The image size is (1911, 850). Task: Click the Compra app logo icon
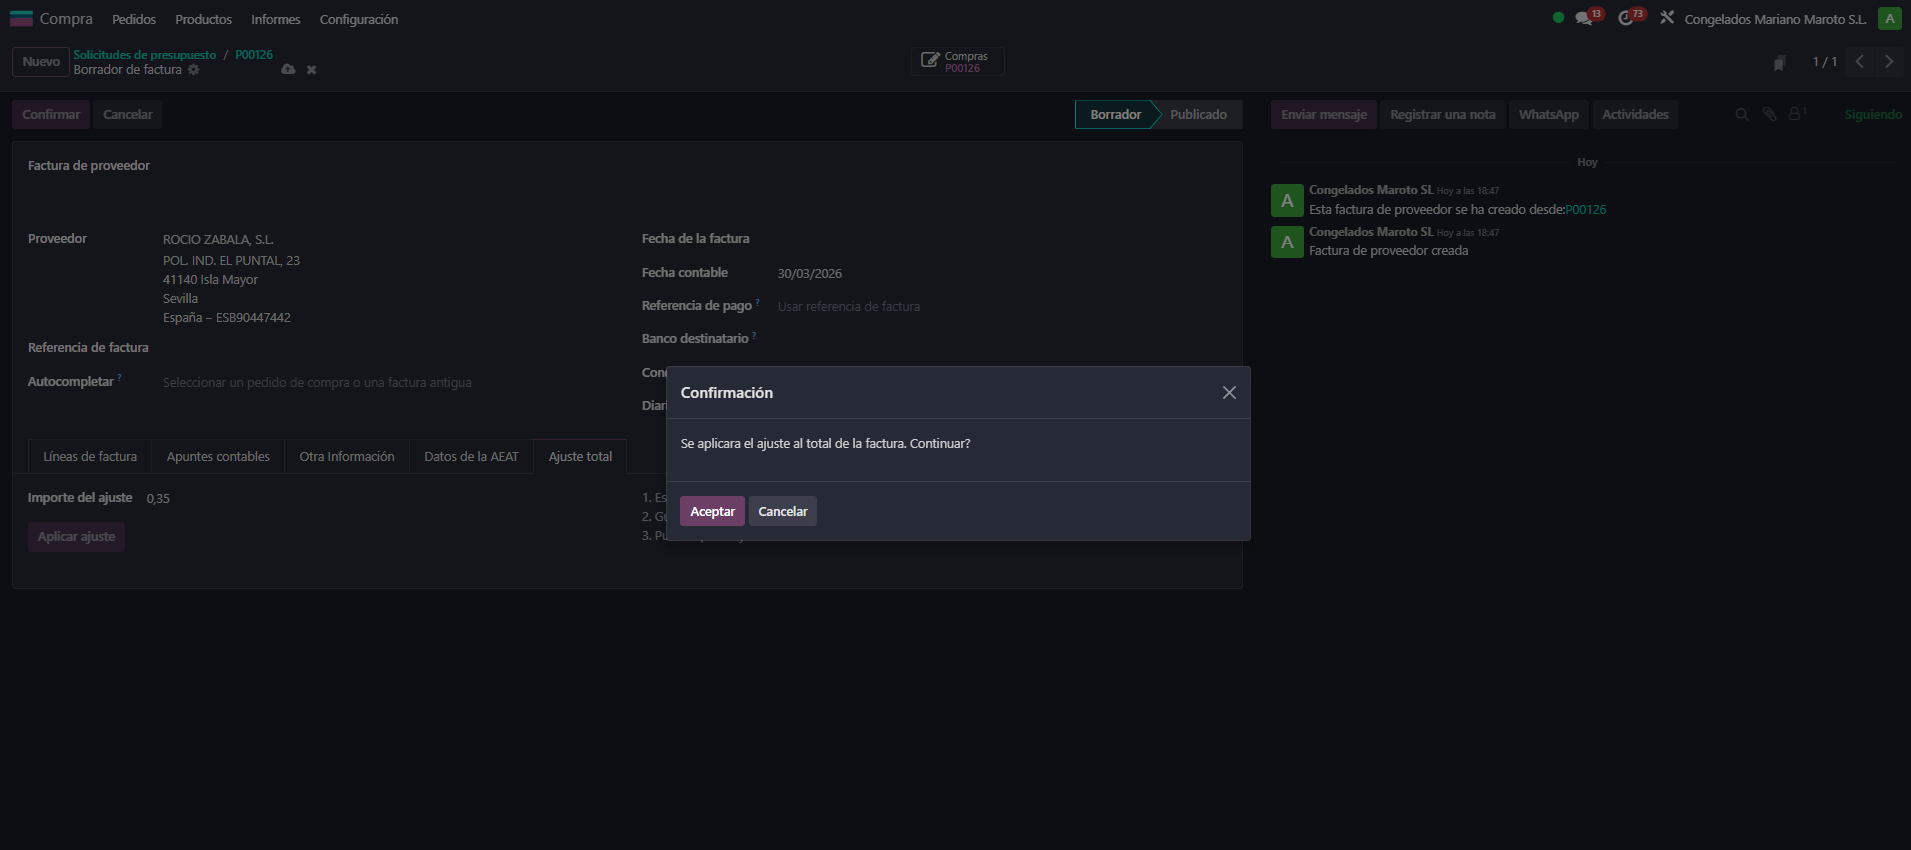pyautogui.click(x=21, y=19)
